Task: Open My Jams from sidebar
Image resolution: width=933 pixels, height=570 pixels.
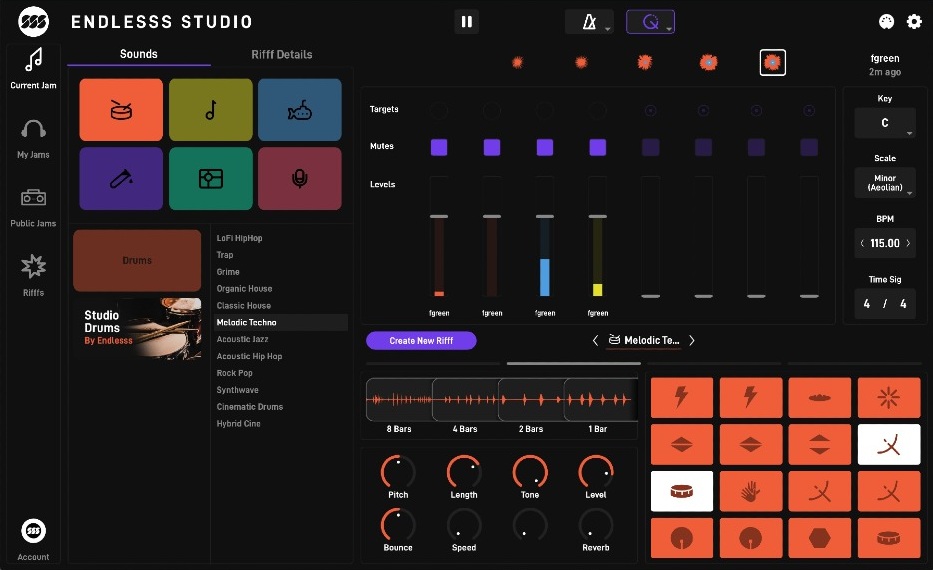Action: [x=33, y=138]
